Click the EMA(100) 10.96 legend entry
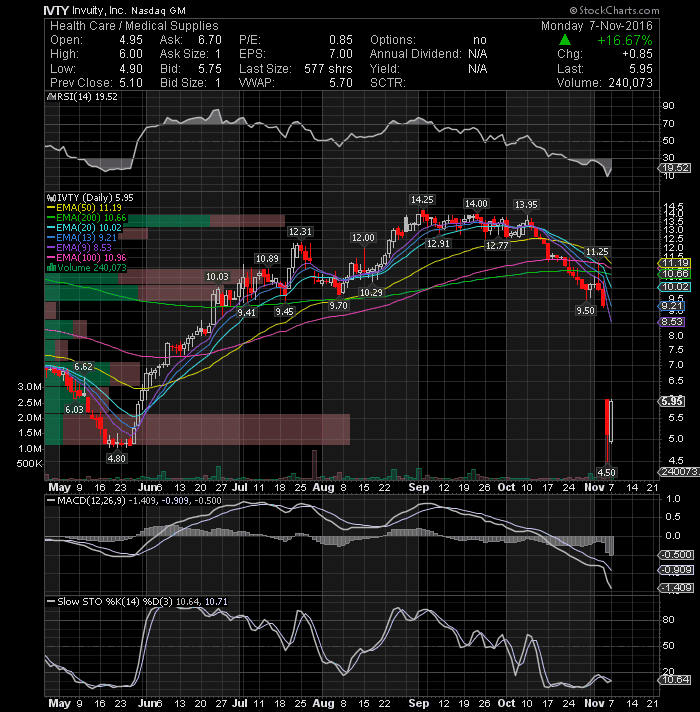The width and height of the screenshot is (700, 712). [x=87, y=258]
